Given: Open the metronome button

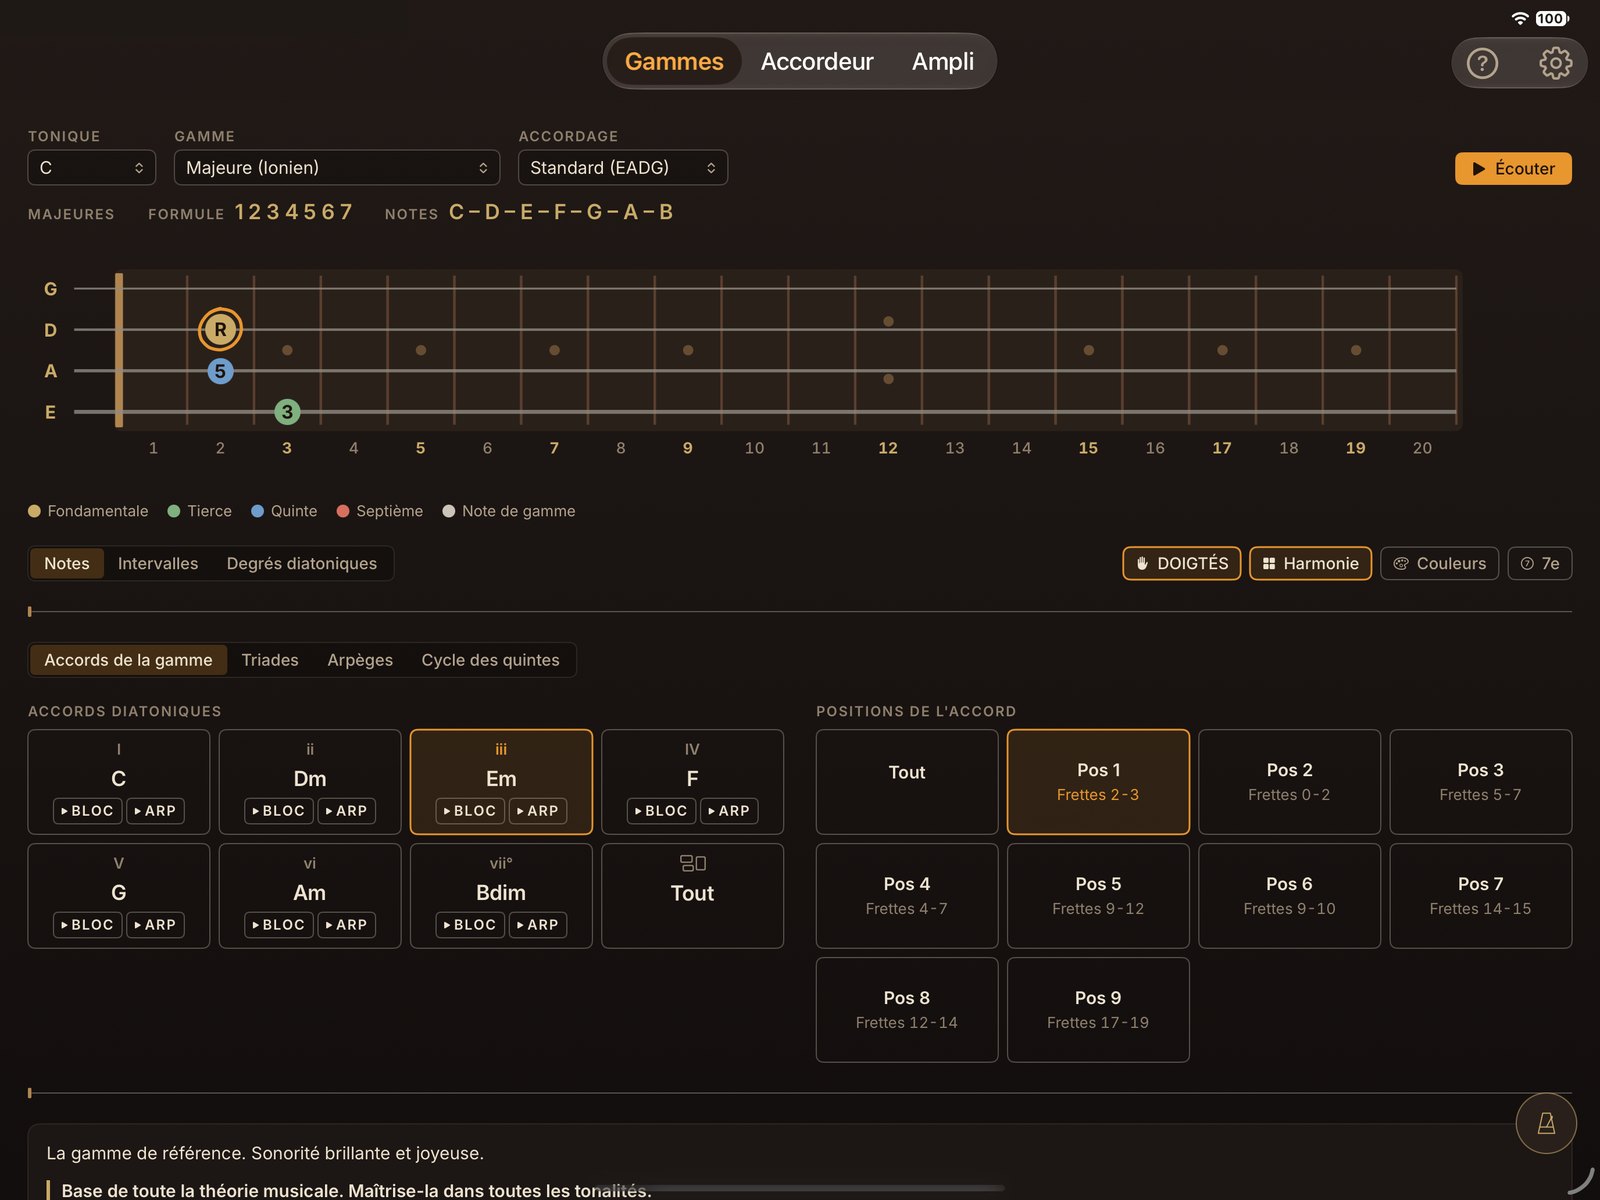Looking at the screenshot, I should point(1546,1123).
